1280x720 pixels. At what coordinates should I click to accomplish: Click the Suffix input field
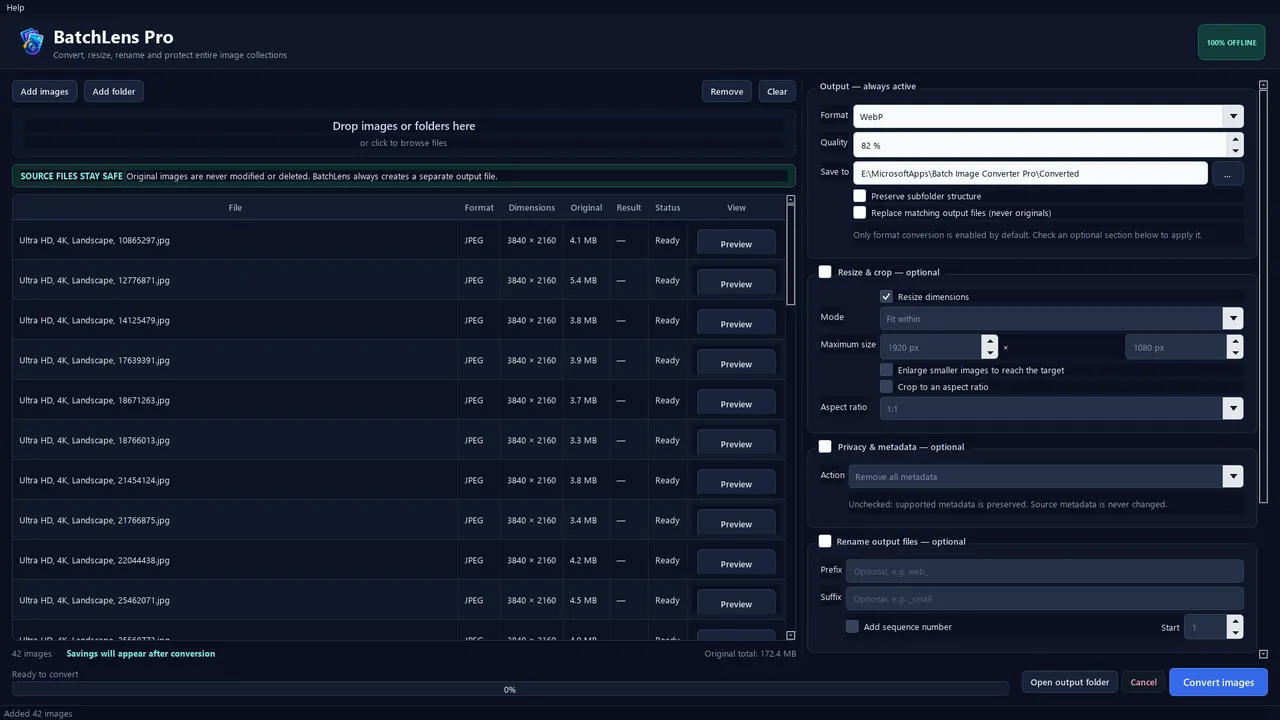(x=1045, y=598)
